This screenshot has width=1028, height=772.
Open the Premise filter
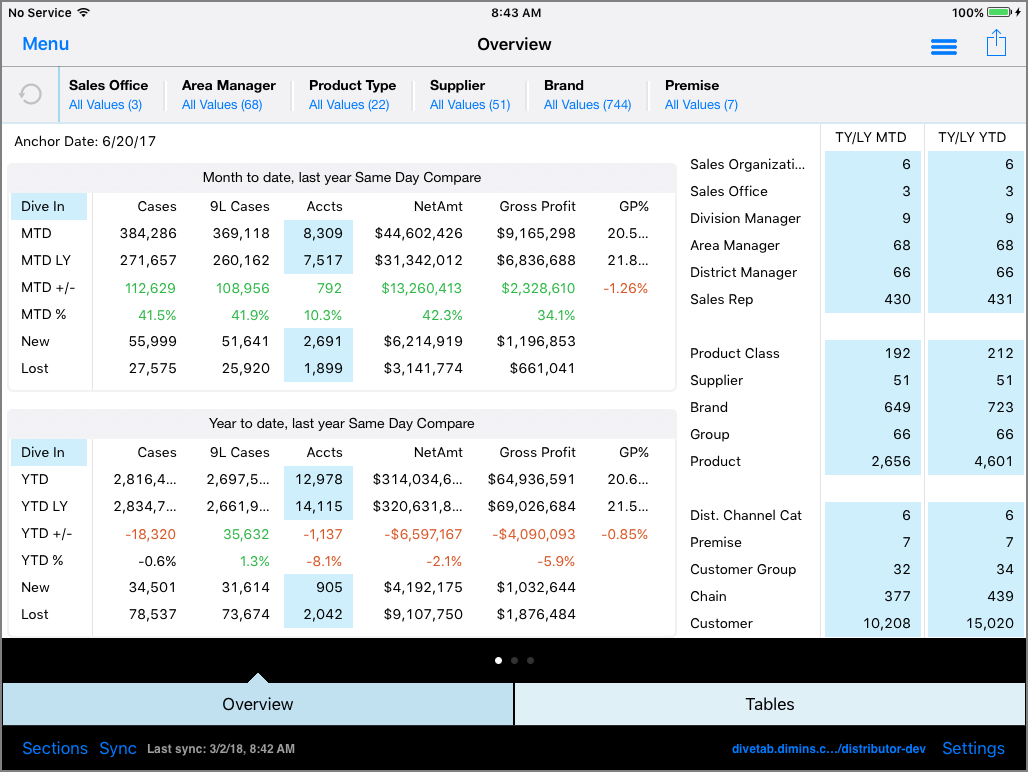click(x=701, y=94)
